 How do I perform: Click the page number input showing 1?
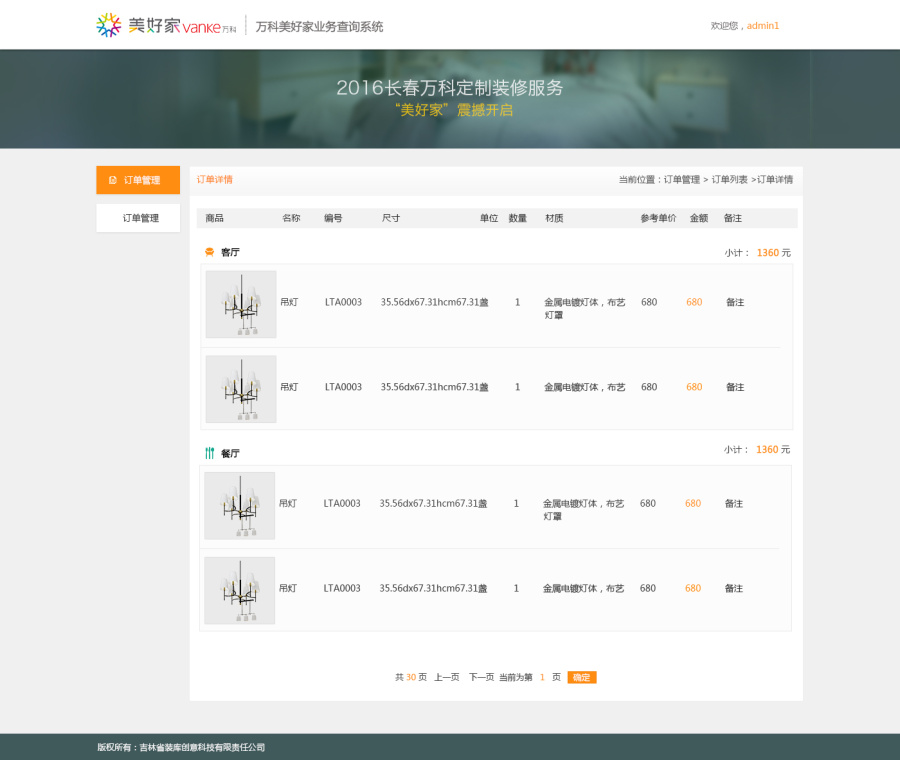[x=541, y=677]
